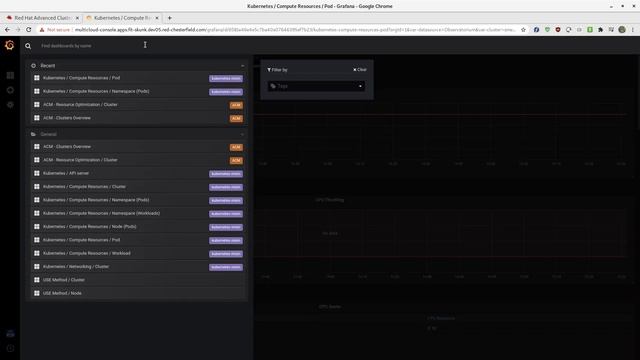640x360 pixels.
Task: Open Kubernetes / Compute Resources / Namespace (Pods) under Recent
Action: [138, 91]
